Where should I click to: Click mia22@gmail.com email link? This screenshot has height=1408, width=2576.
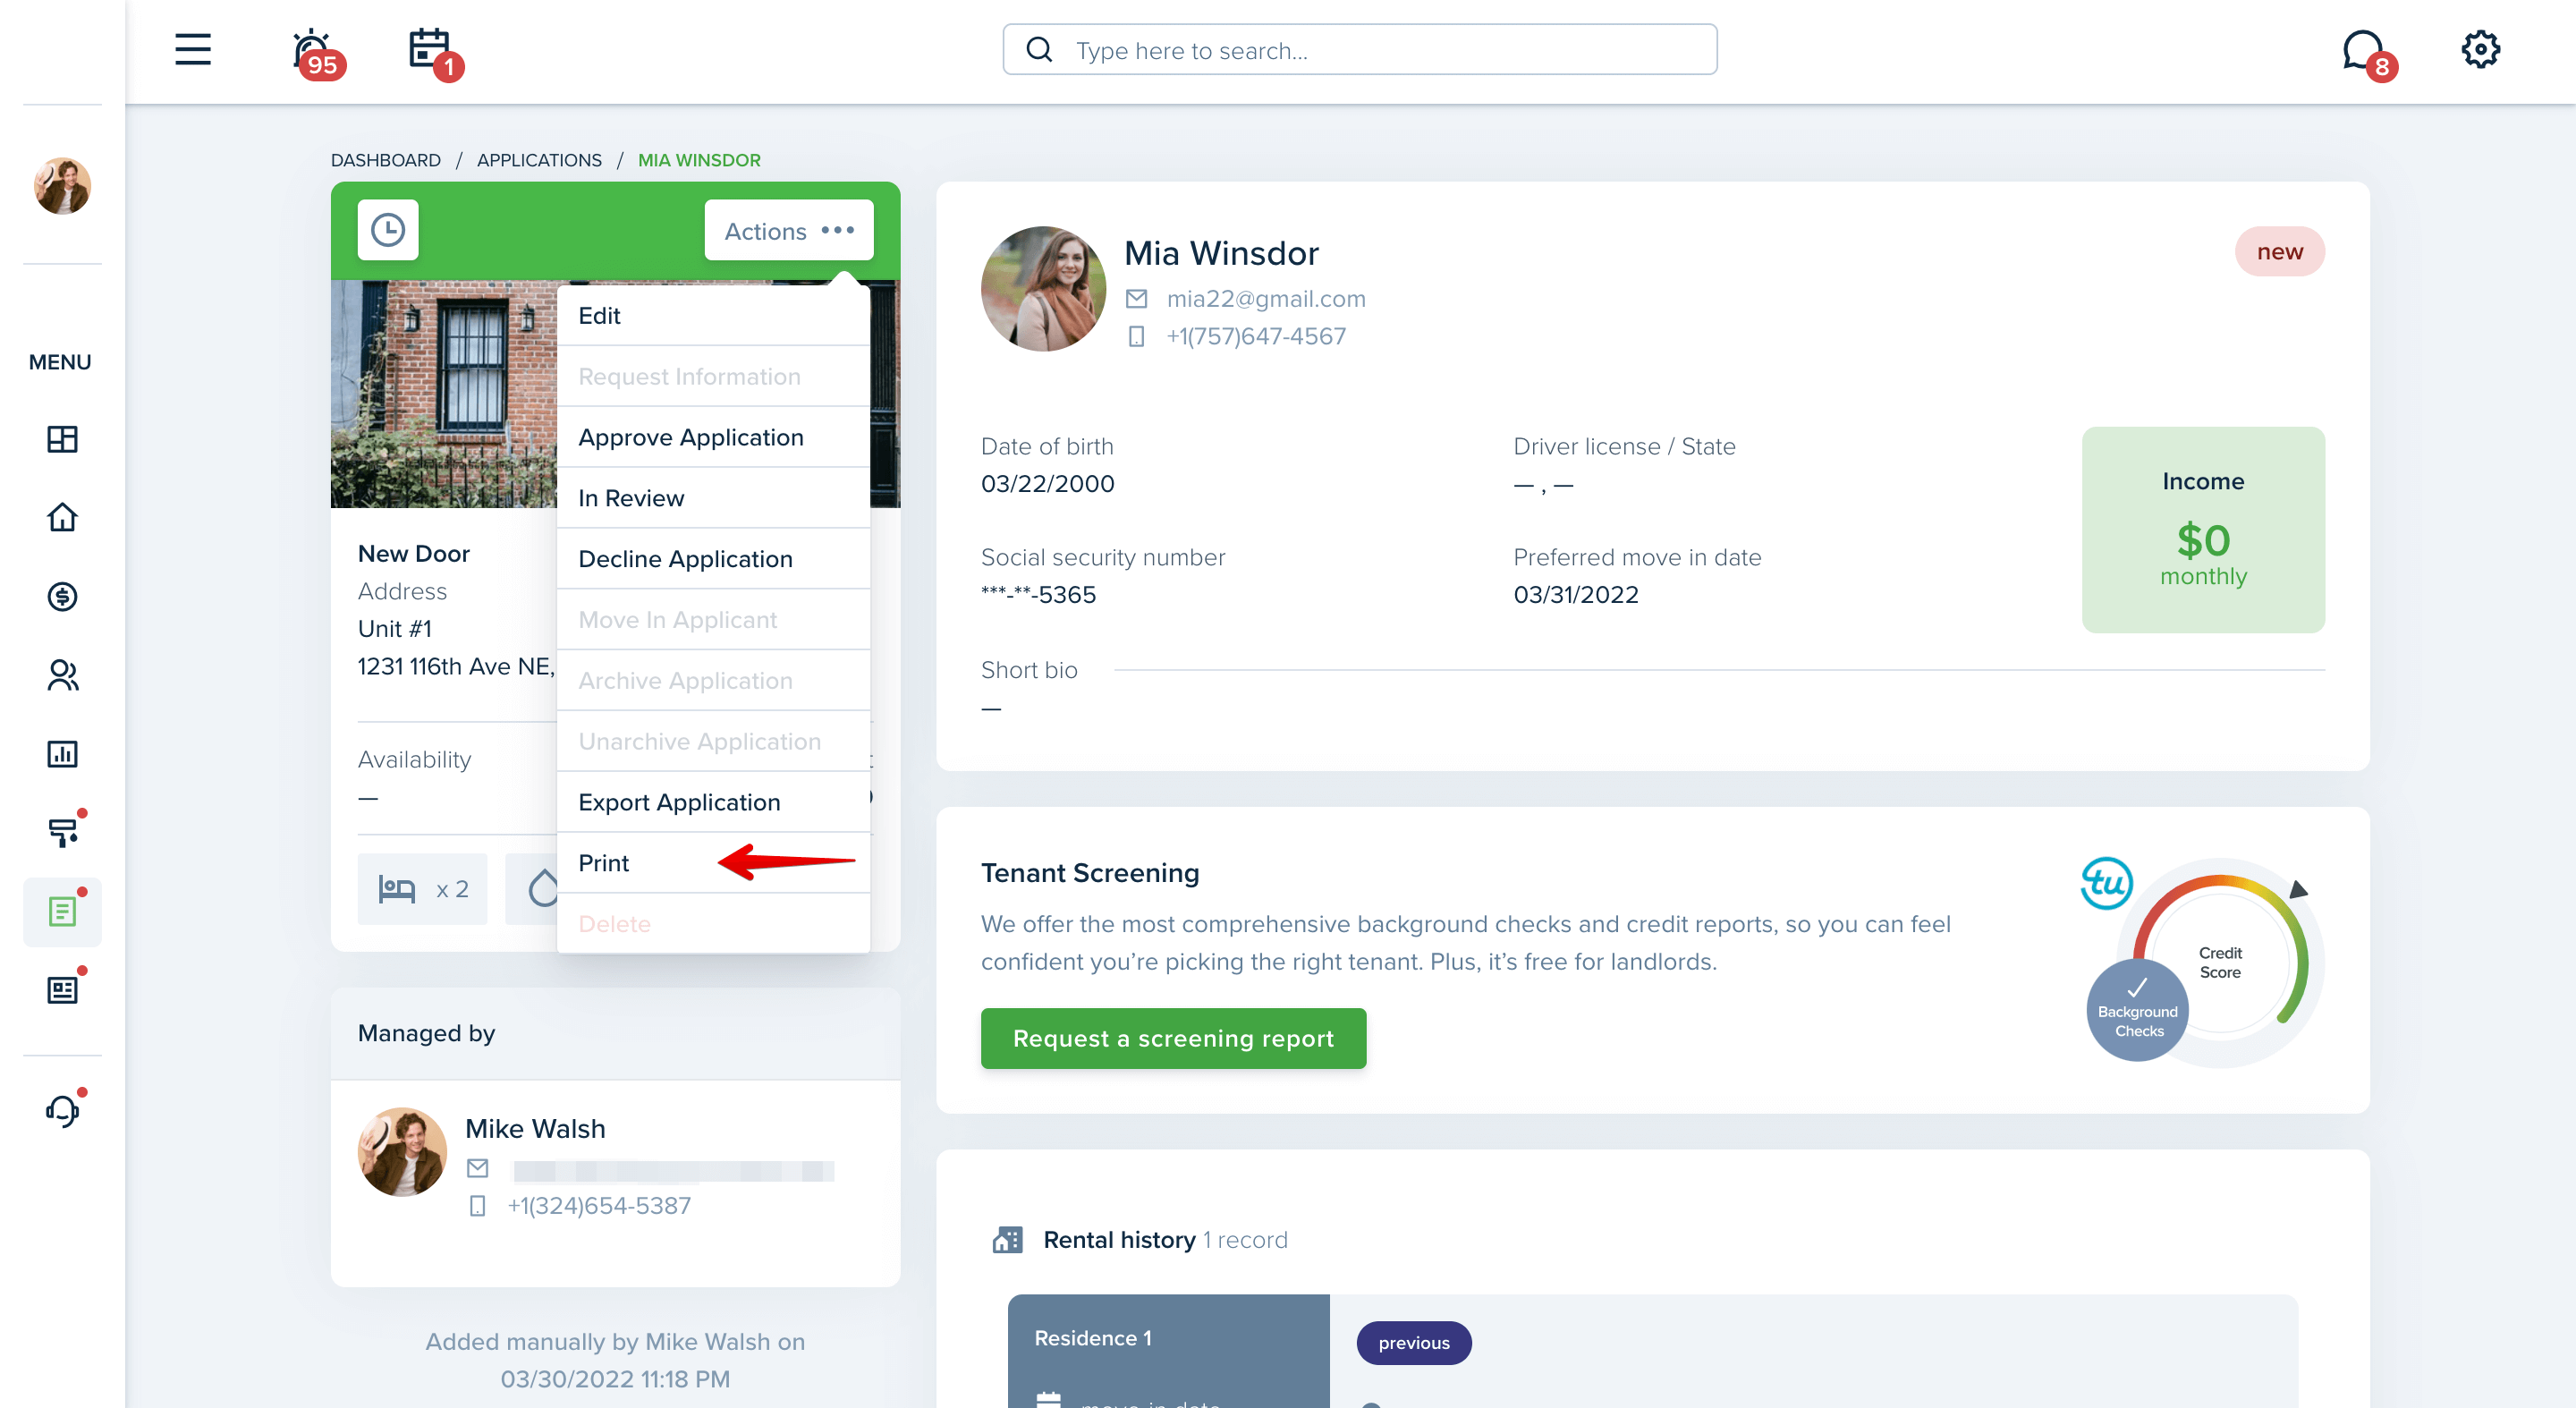coord(1265,299)
